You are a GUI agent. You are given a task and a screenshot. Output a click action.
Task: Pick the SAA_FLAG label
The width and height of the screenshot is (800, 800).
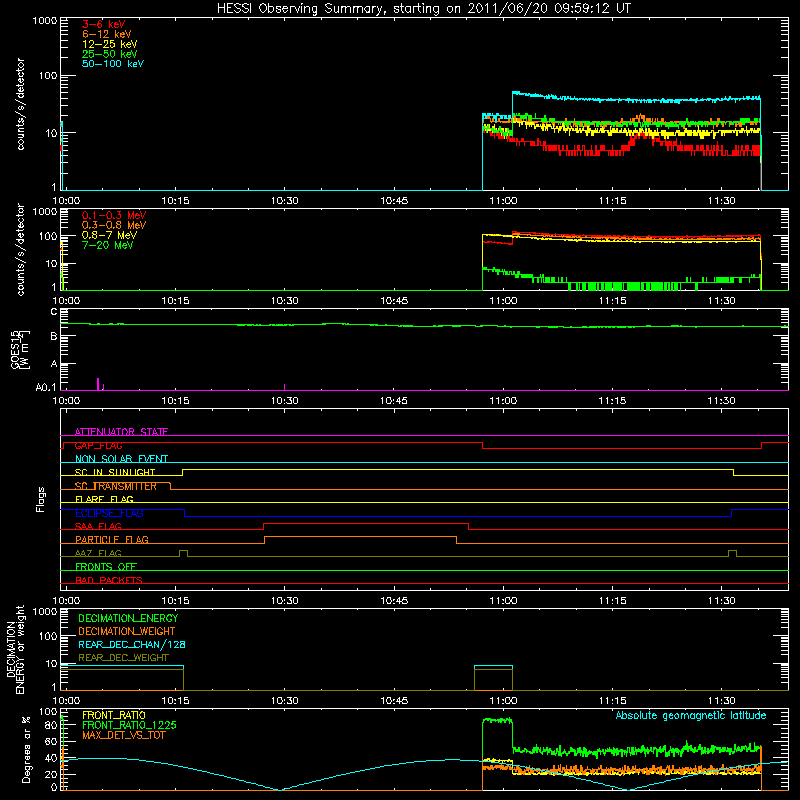coord(98,526)
